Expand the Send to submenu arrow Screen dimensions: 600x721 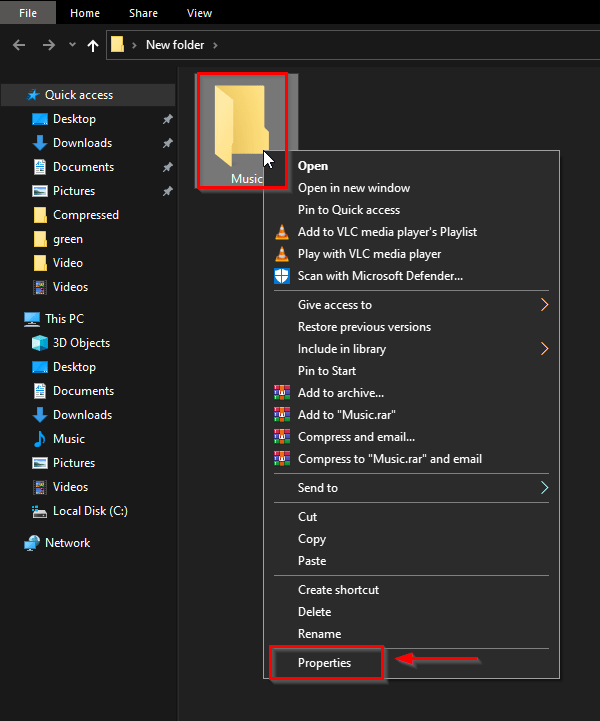click(544, 488)
